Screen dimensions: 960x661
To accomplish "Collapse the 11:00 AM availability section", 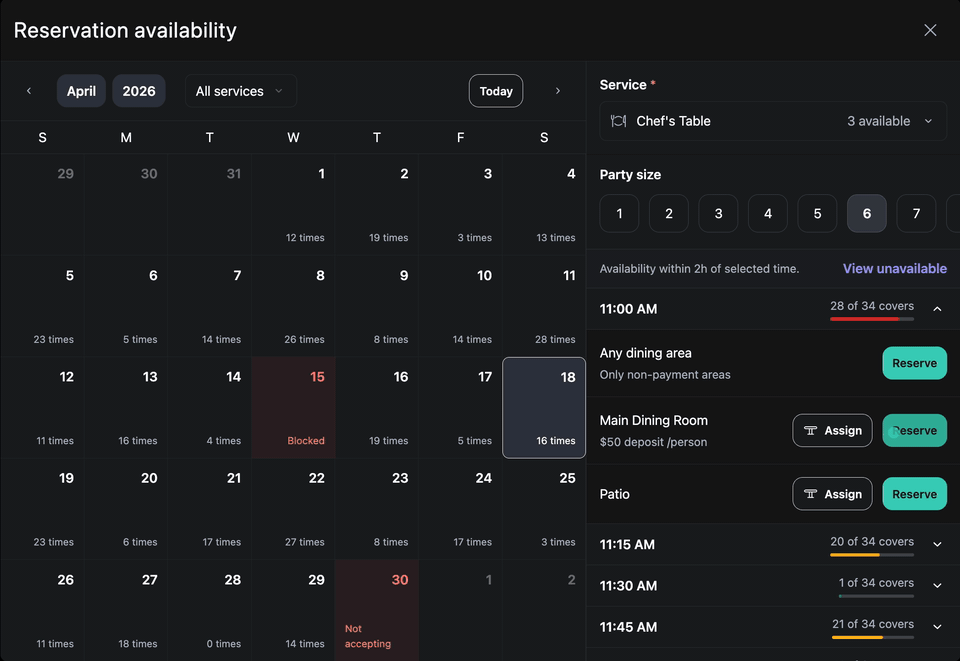I will pyautogui.click(x=937, y=309).
